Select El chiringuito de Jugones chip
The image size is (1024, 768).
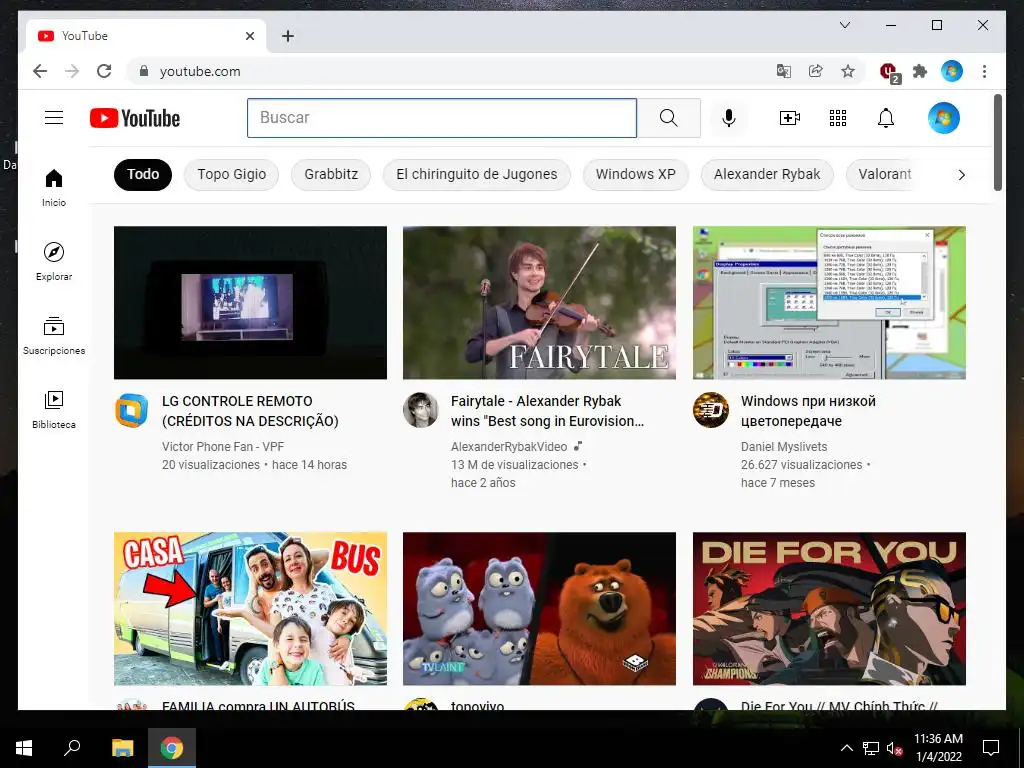(477, 174)
